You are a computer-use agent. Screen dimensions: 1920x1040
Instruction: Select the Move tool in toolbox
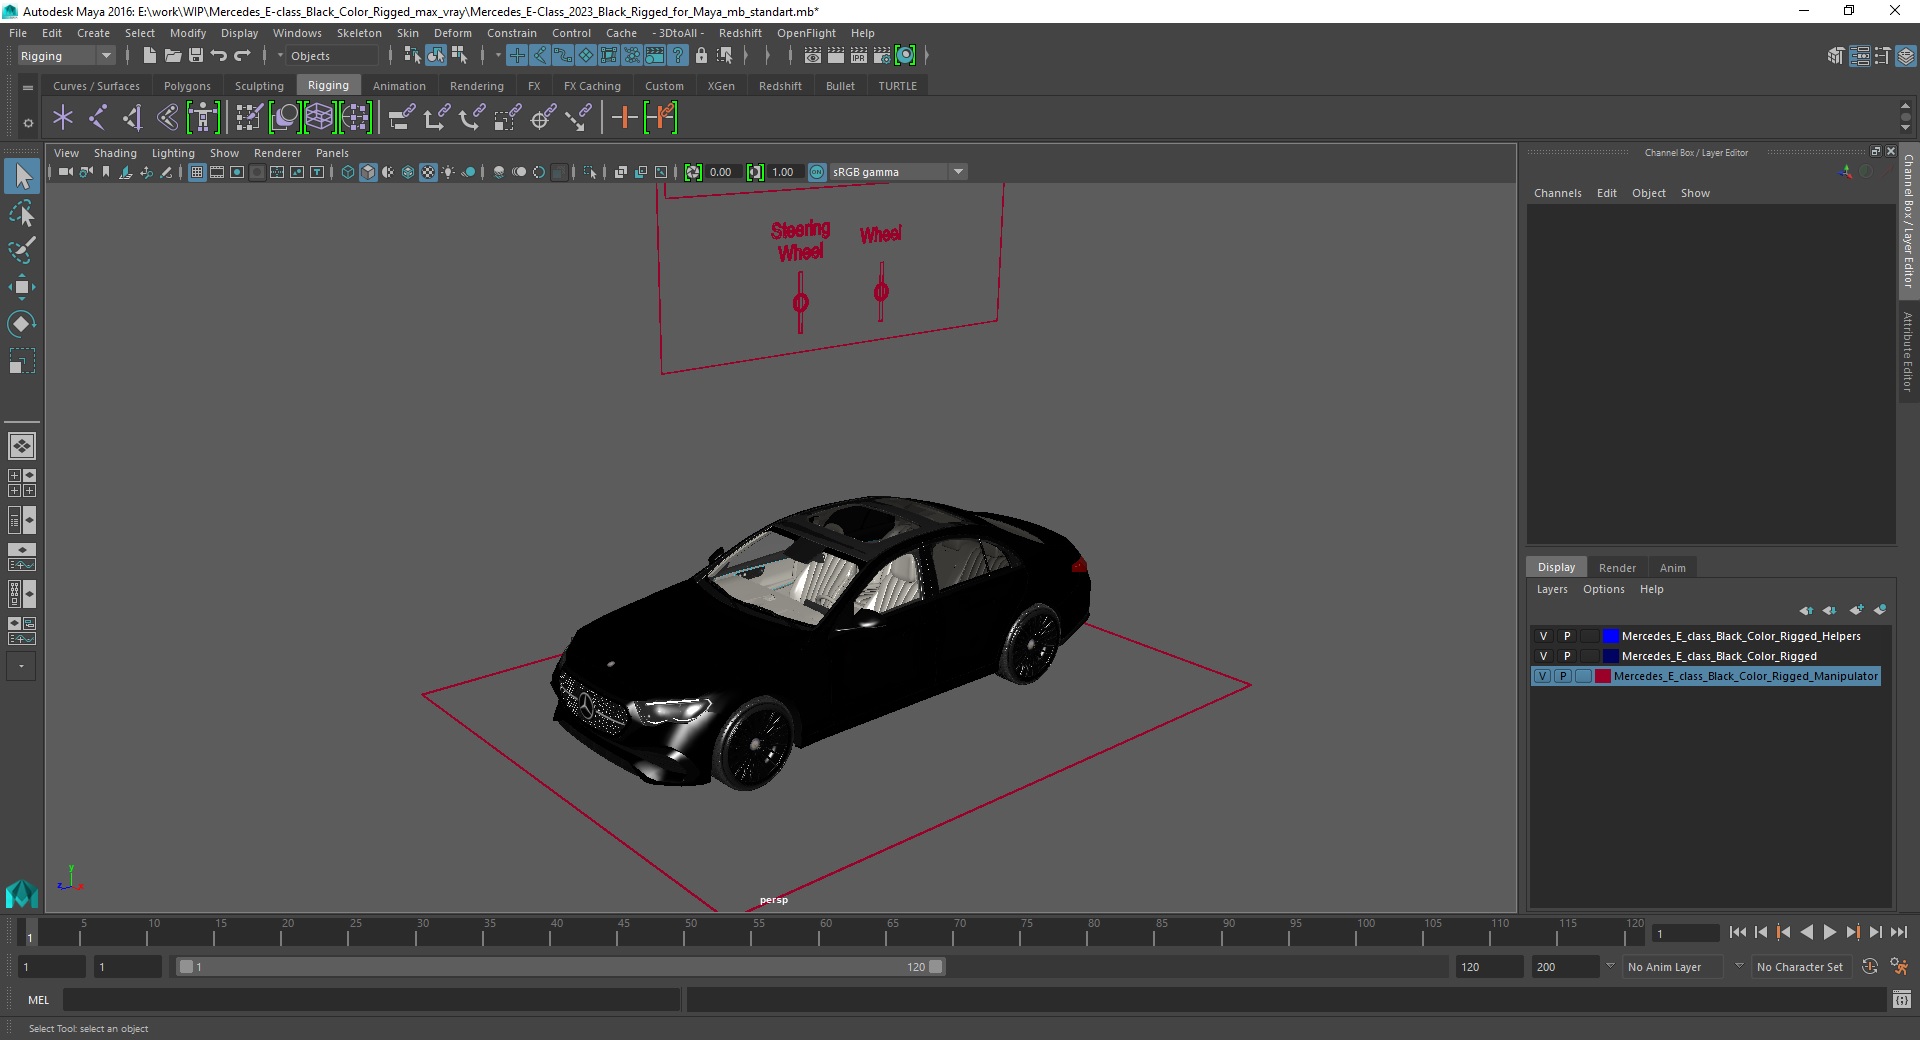21,287
